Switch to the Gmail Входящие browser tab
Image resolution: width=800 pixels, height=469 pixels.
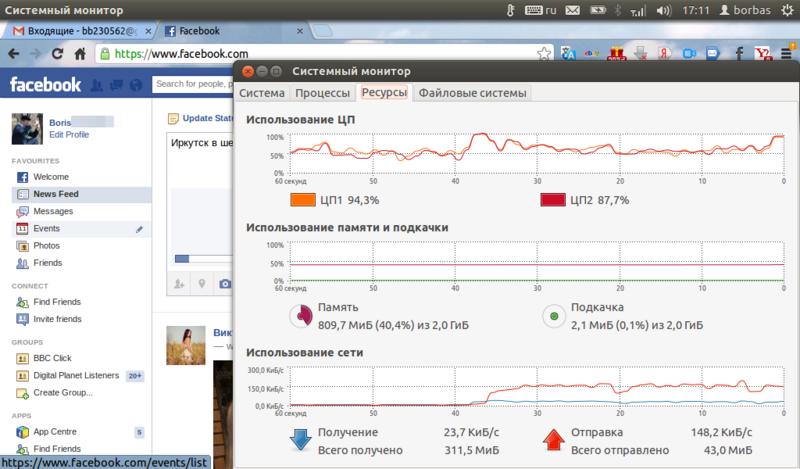pyautogui.click(x=77, y=31)
